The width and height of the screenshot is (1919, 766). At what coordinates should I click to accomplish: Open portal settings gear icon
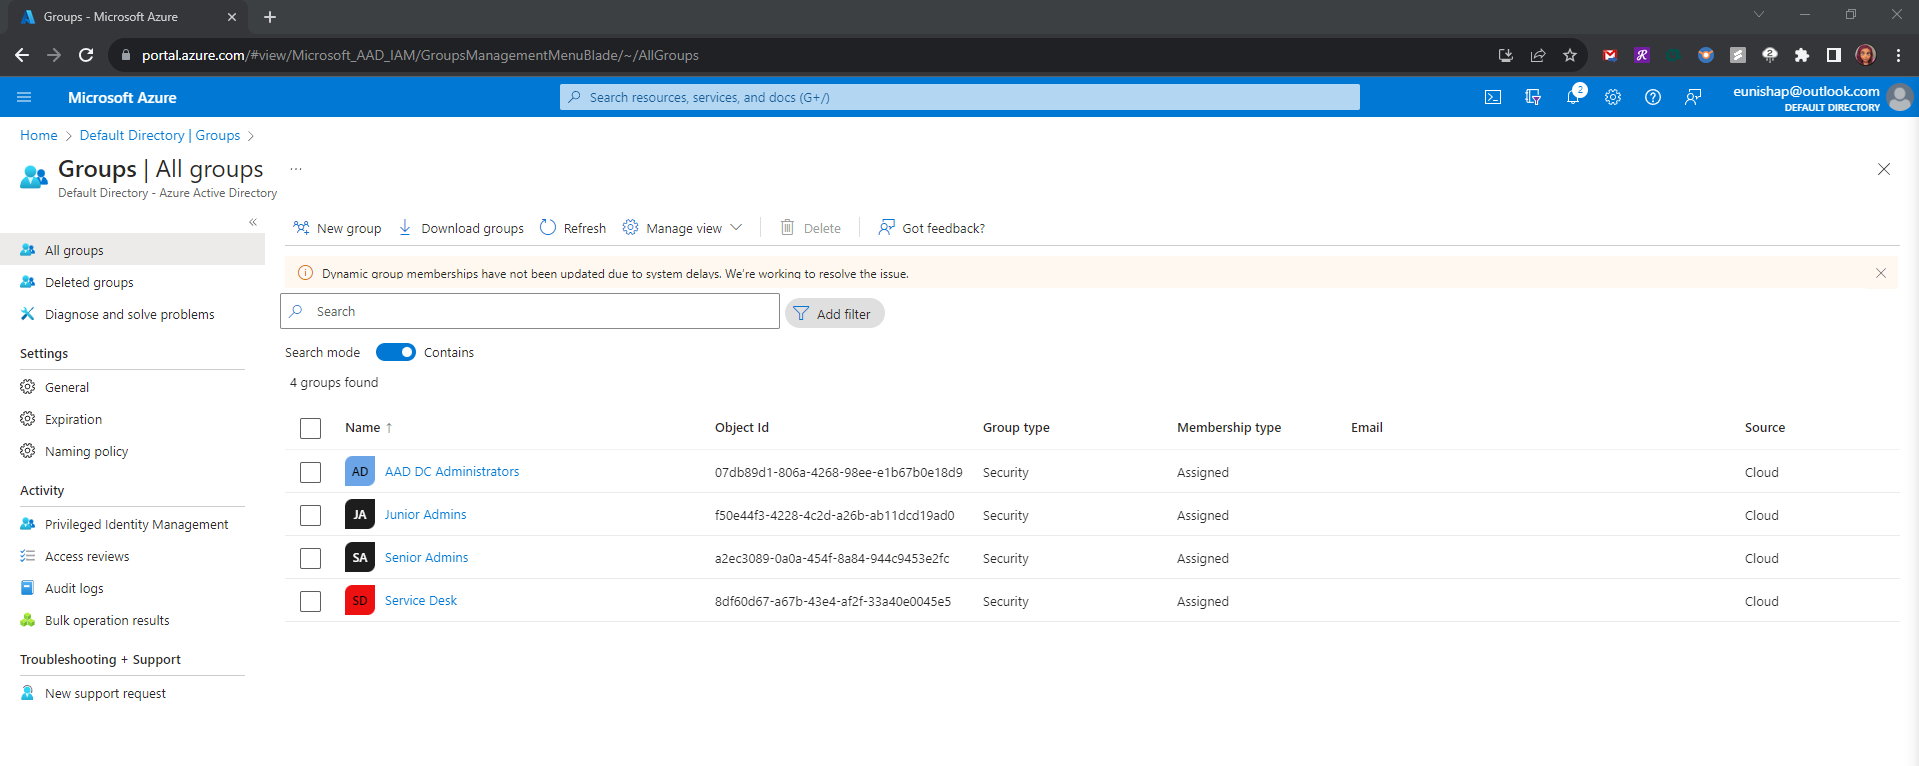1613,97
